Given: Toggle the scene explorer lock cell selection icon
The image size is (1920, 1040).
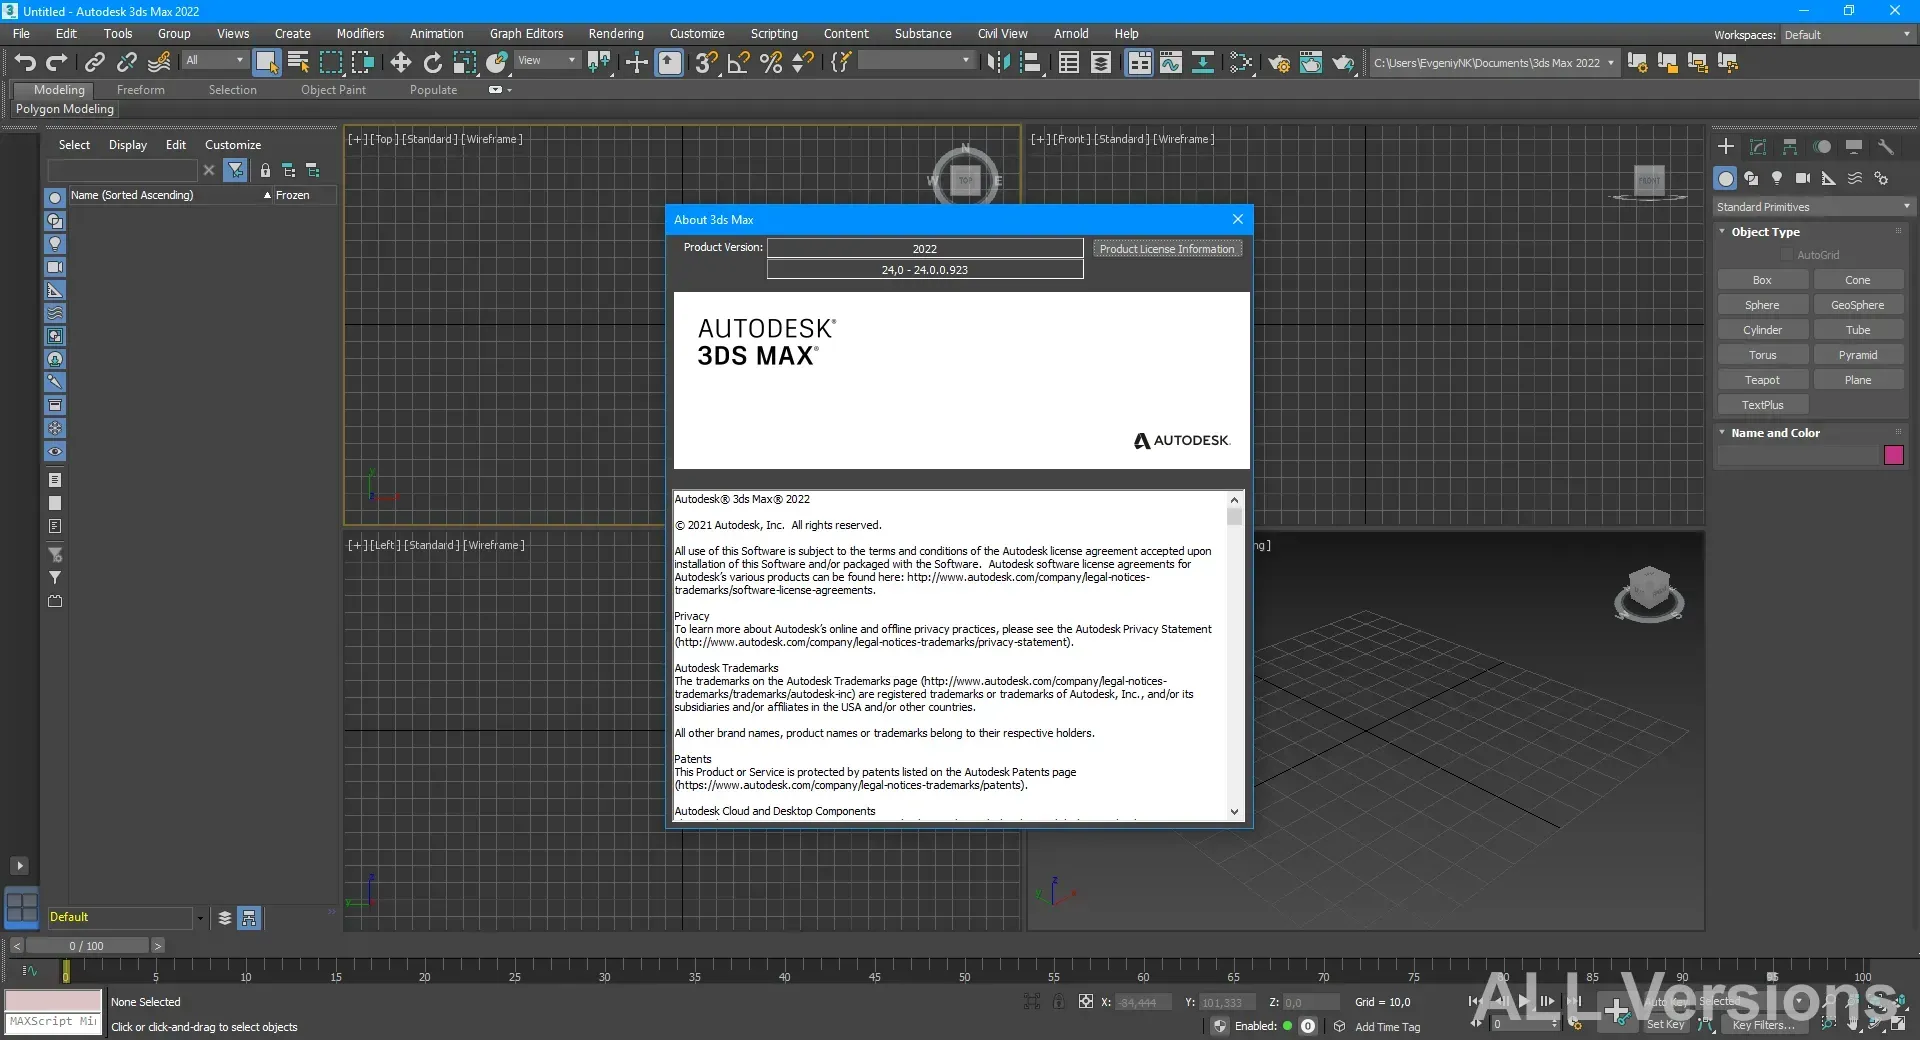Looking at the screenshot, I should tap(265, 170).
